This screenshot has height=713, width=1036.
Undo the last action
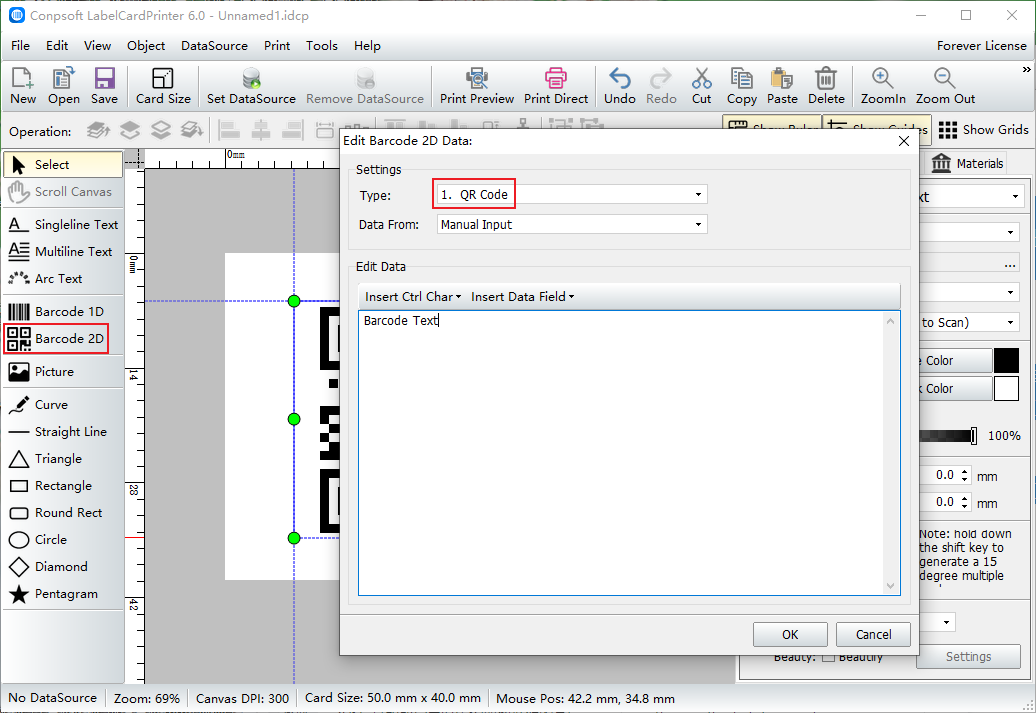[620, 86]
